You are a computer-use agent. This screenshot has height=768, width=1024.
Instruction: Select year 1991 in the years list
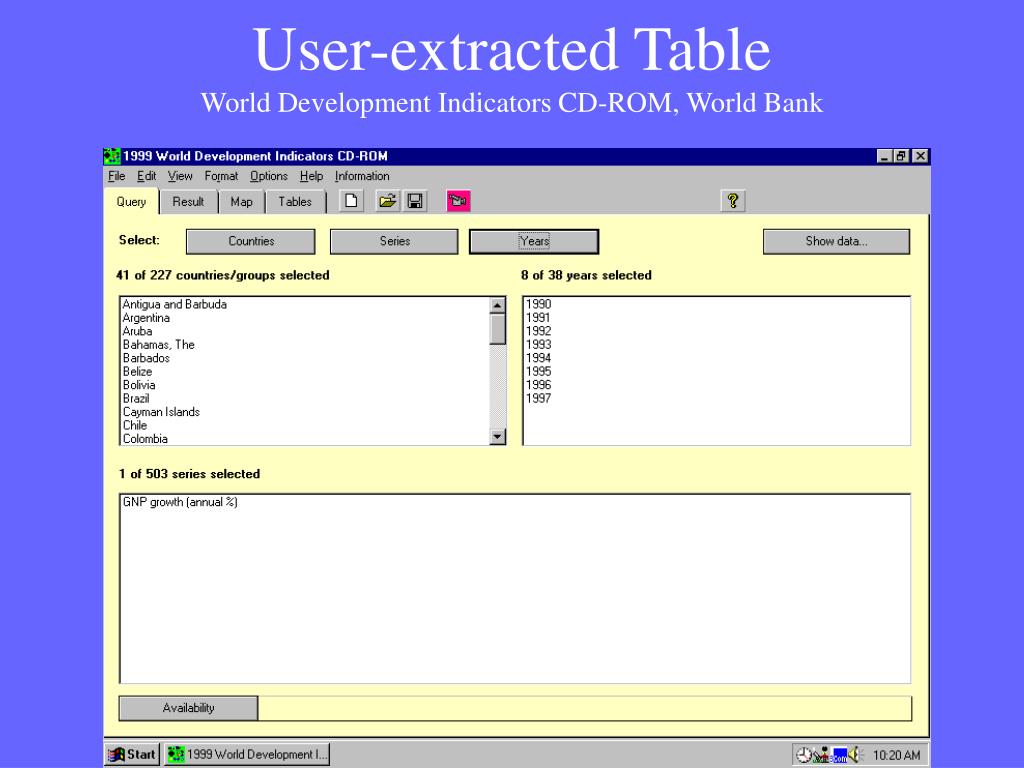539,318
